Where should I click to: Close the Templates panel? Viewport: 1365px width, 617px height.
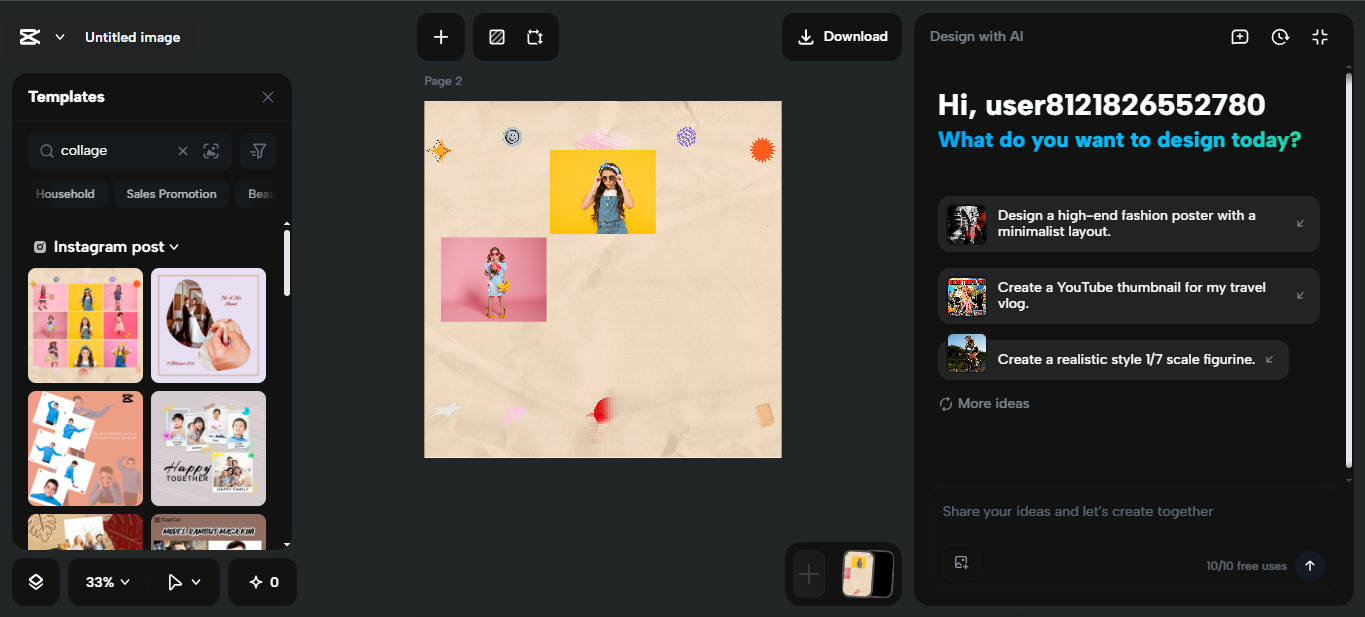[x=268, y=97]
